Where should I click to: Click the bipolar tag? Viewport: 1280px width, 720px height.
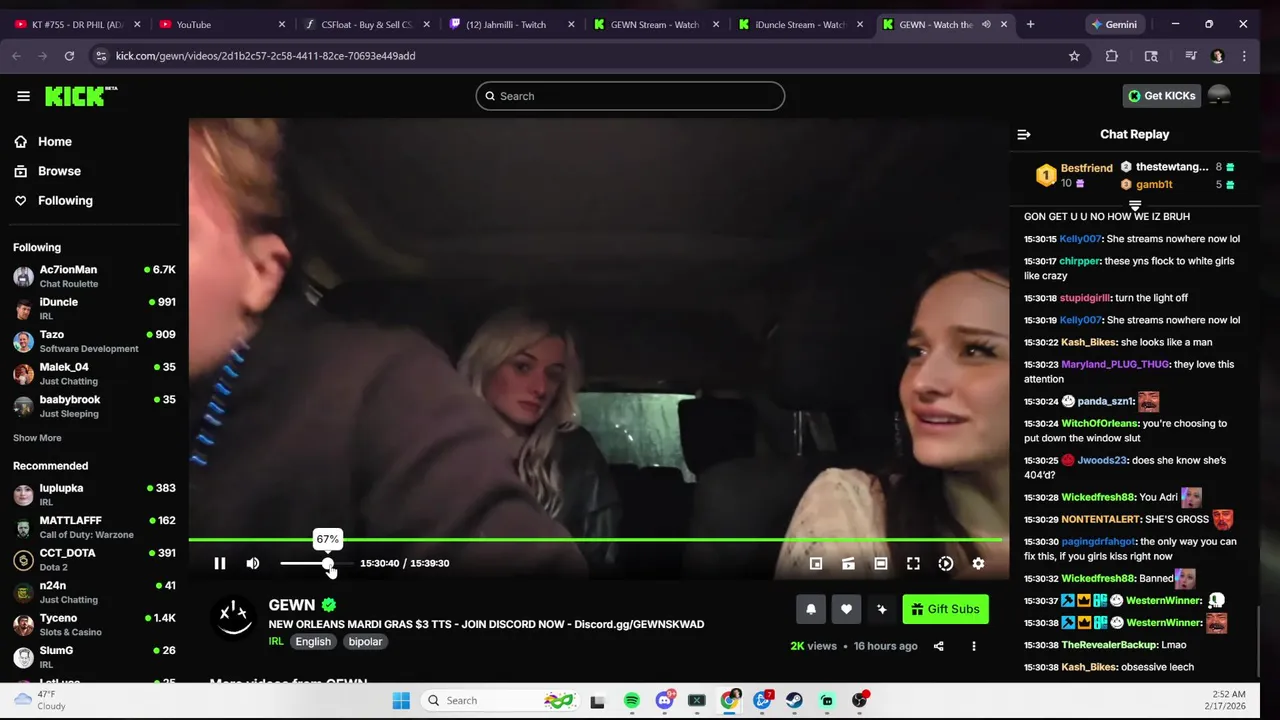pos(365,642)
